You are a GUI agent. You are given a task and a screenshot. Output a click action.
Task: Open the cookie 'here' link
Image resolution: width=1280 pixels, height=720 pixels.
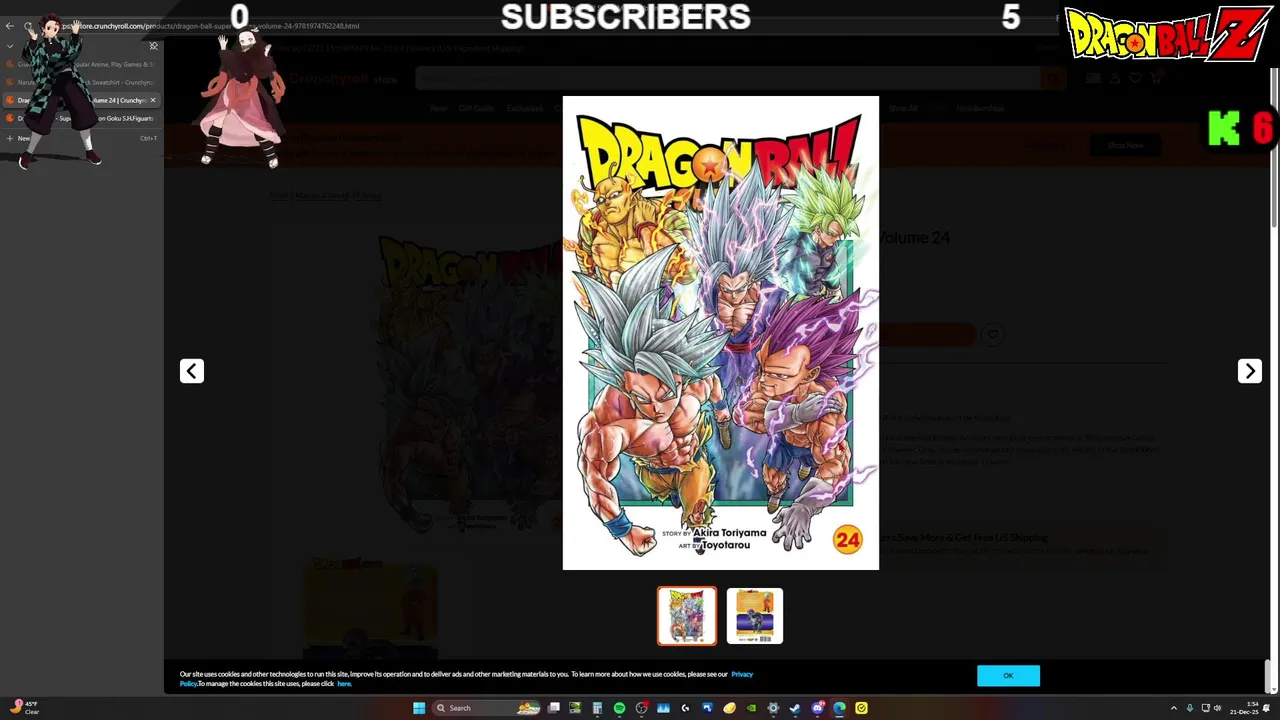344,684
